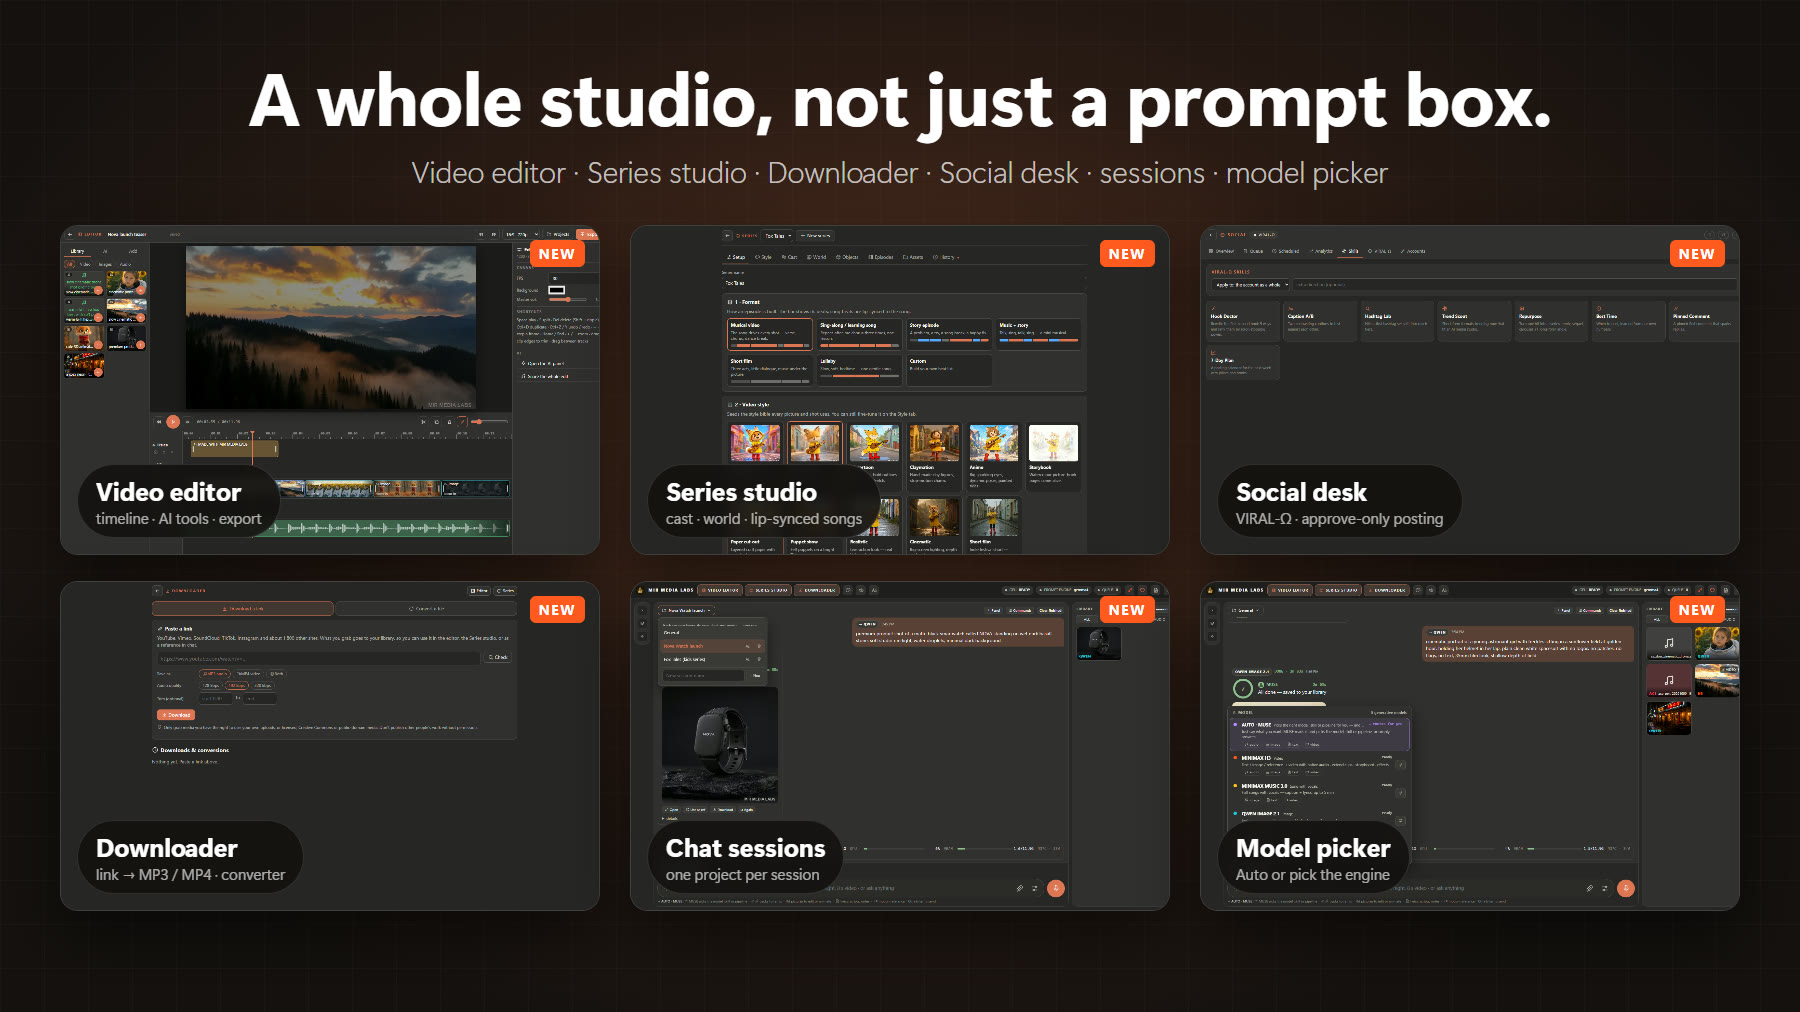Click the Use as ref button under watch image
1800x1012 pixels.
click(695, 810)
